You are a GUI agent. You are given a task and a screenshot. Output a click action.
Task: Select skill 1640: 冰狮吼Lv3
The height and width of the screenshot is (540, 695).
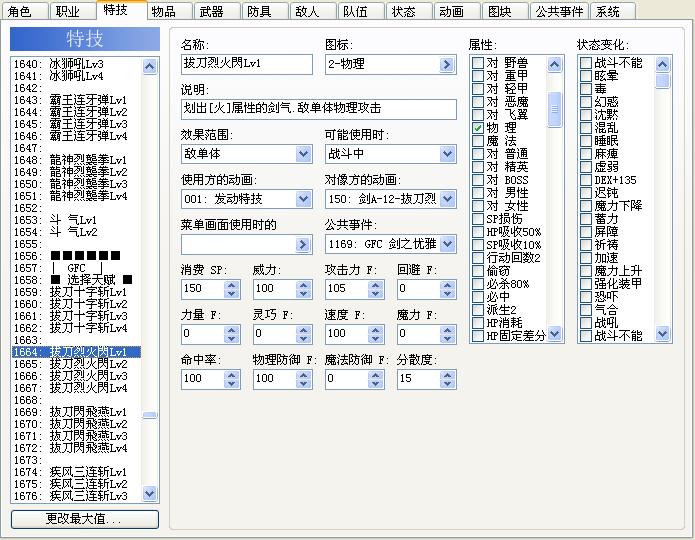76,64
